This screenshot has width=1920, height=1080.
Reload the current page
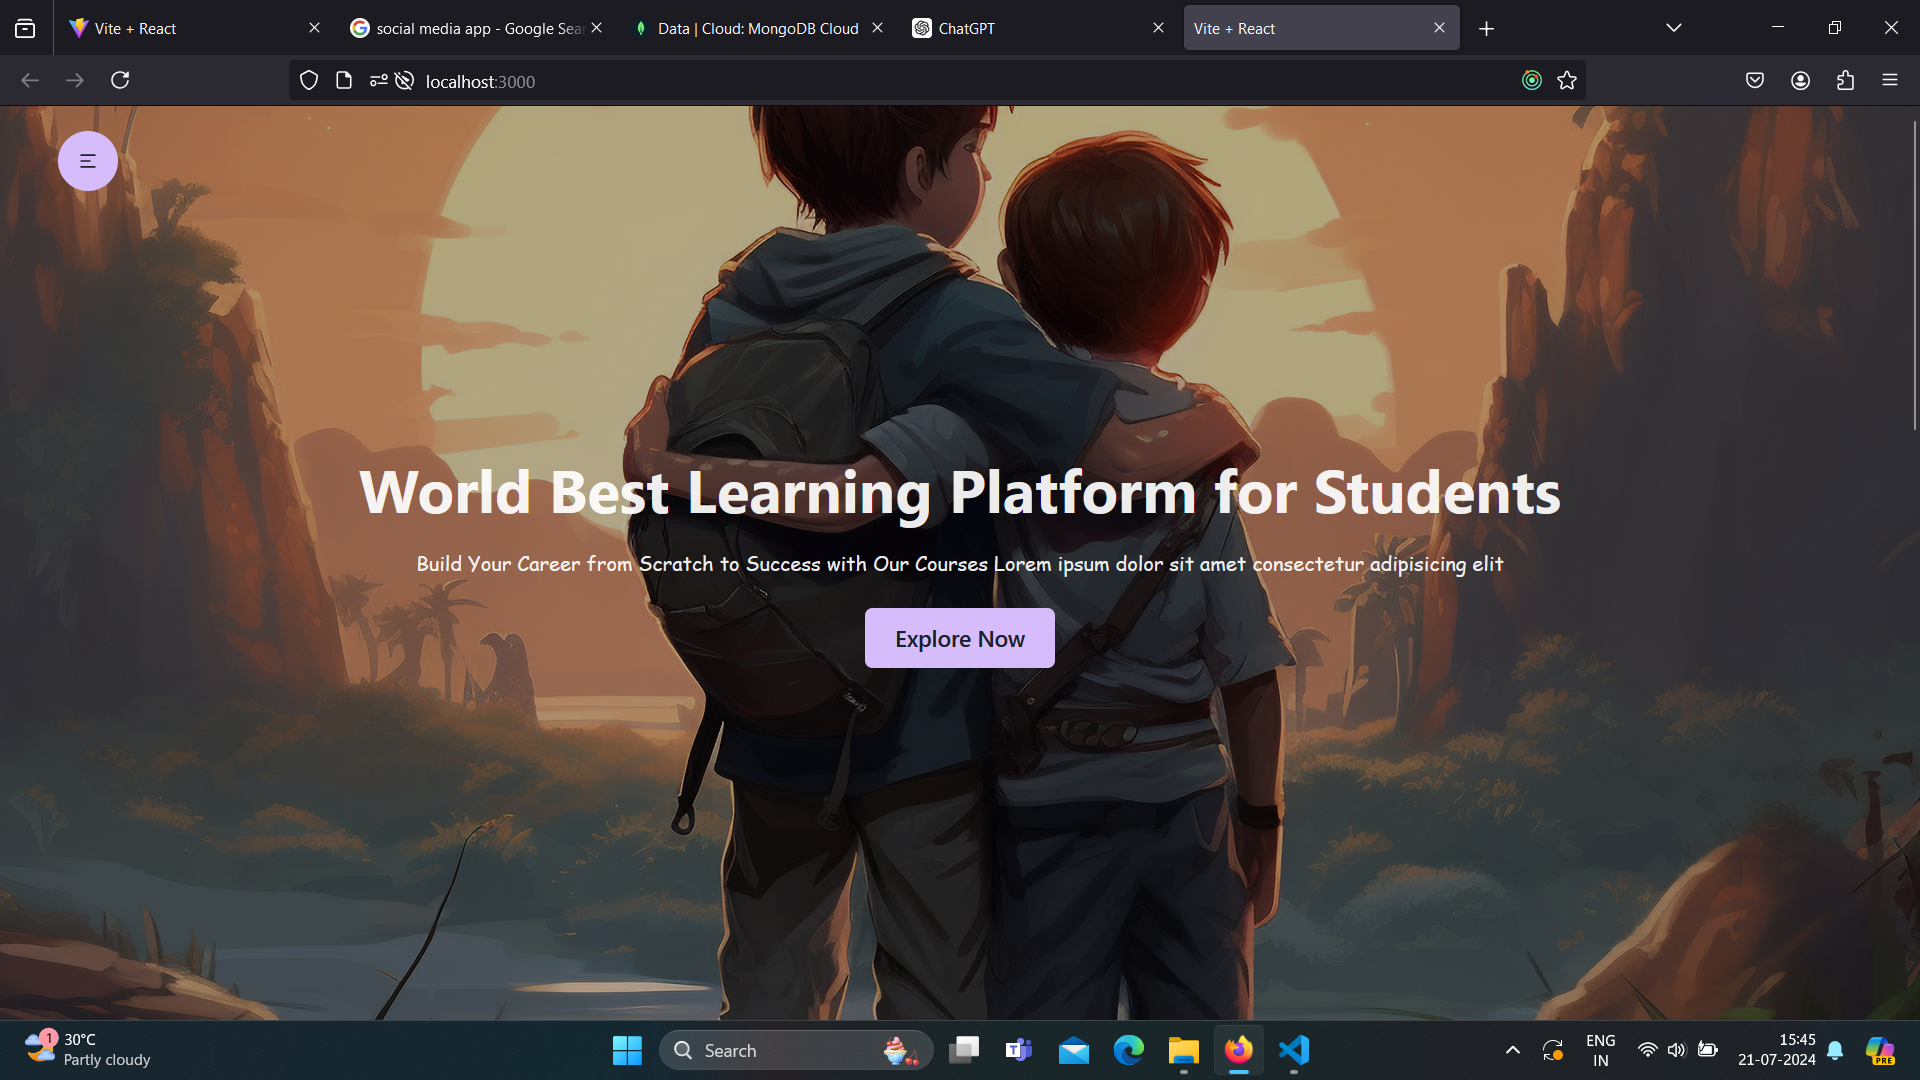[120, 80]
